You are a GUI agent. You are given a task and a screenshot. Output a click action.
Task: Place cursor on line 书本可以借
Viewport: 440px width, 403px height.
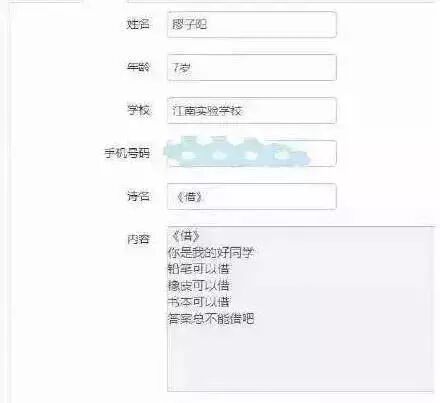pyautogui.click(x=199, y=302)
